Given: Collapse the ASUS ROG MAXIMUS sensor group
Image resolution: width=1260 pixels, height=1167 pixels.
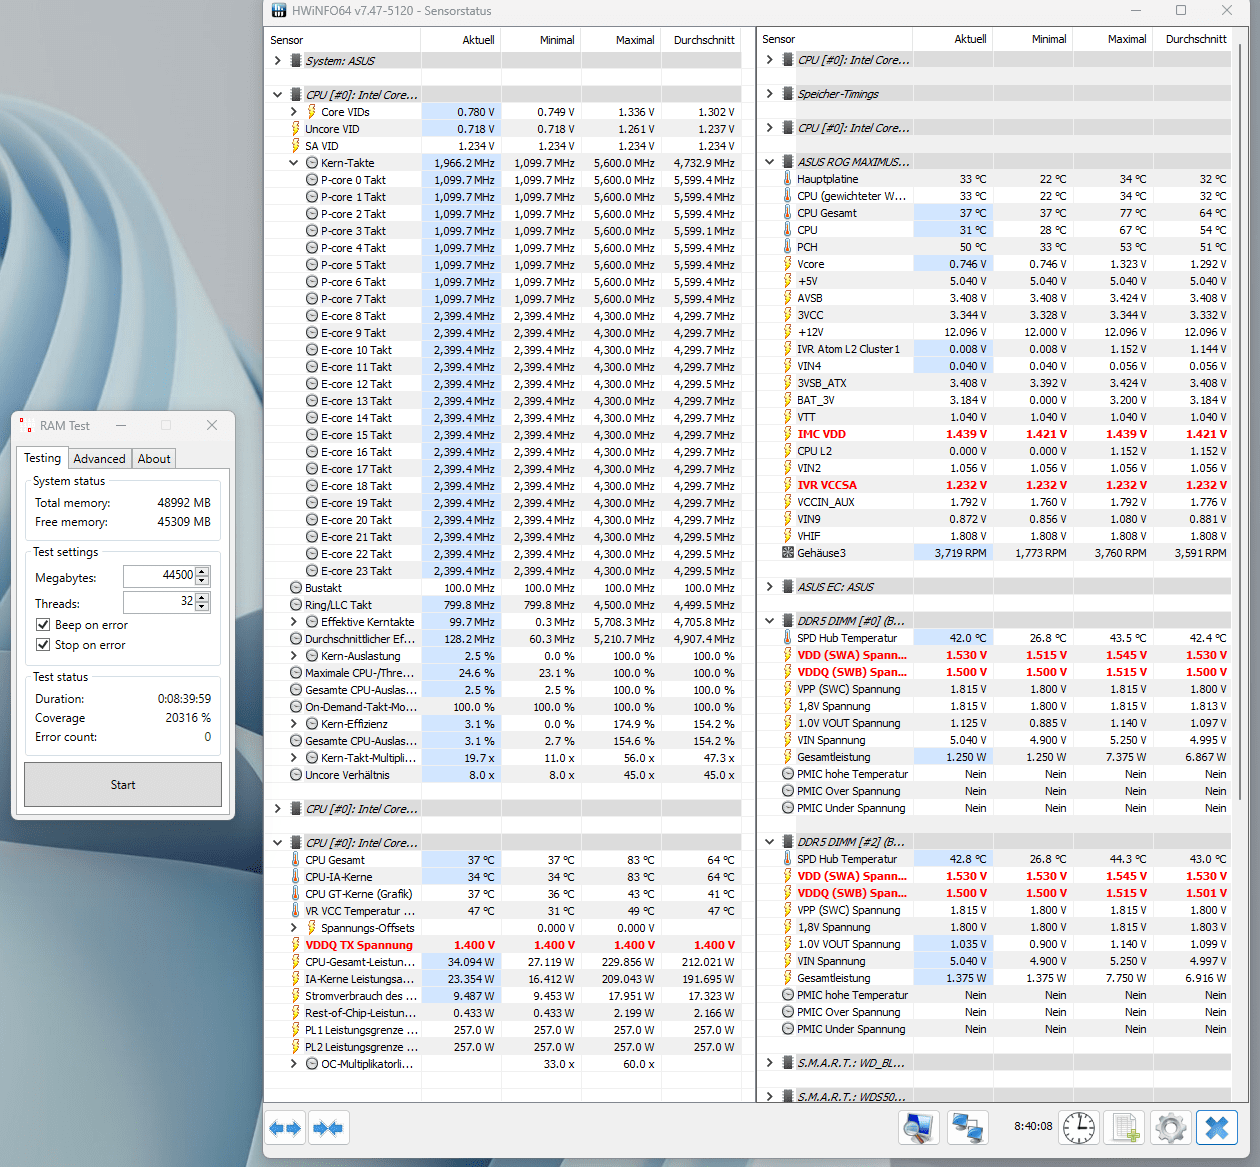Looking at the screenshot, I should pos(770,162).
